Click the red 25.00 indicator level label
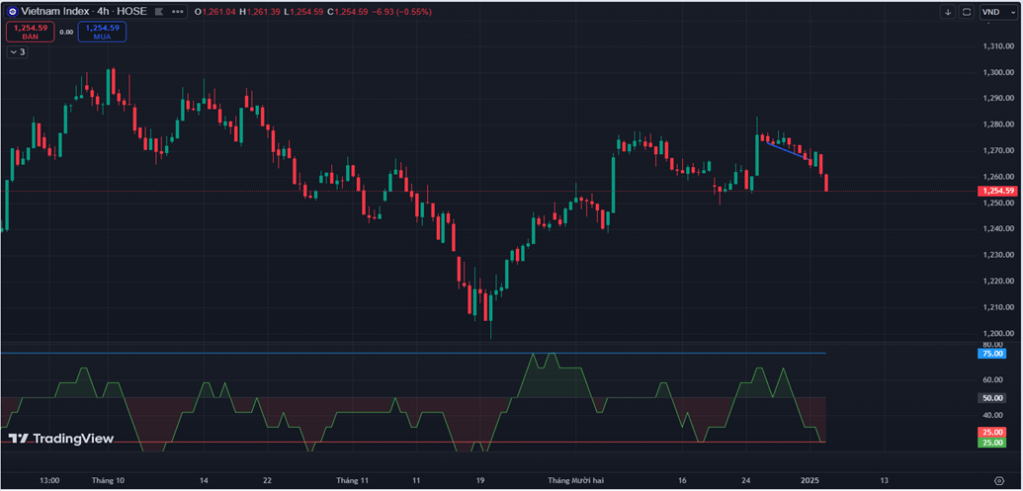The image size is (1023, 491). 993,432
